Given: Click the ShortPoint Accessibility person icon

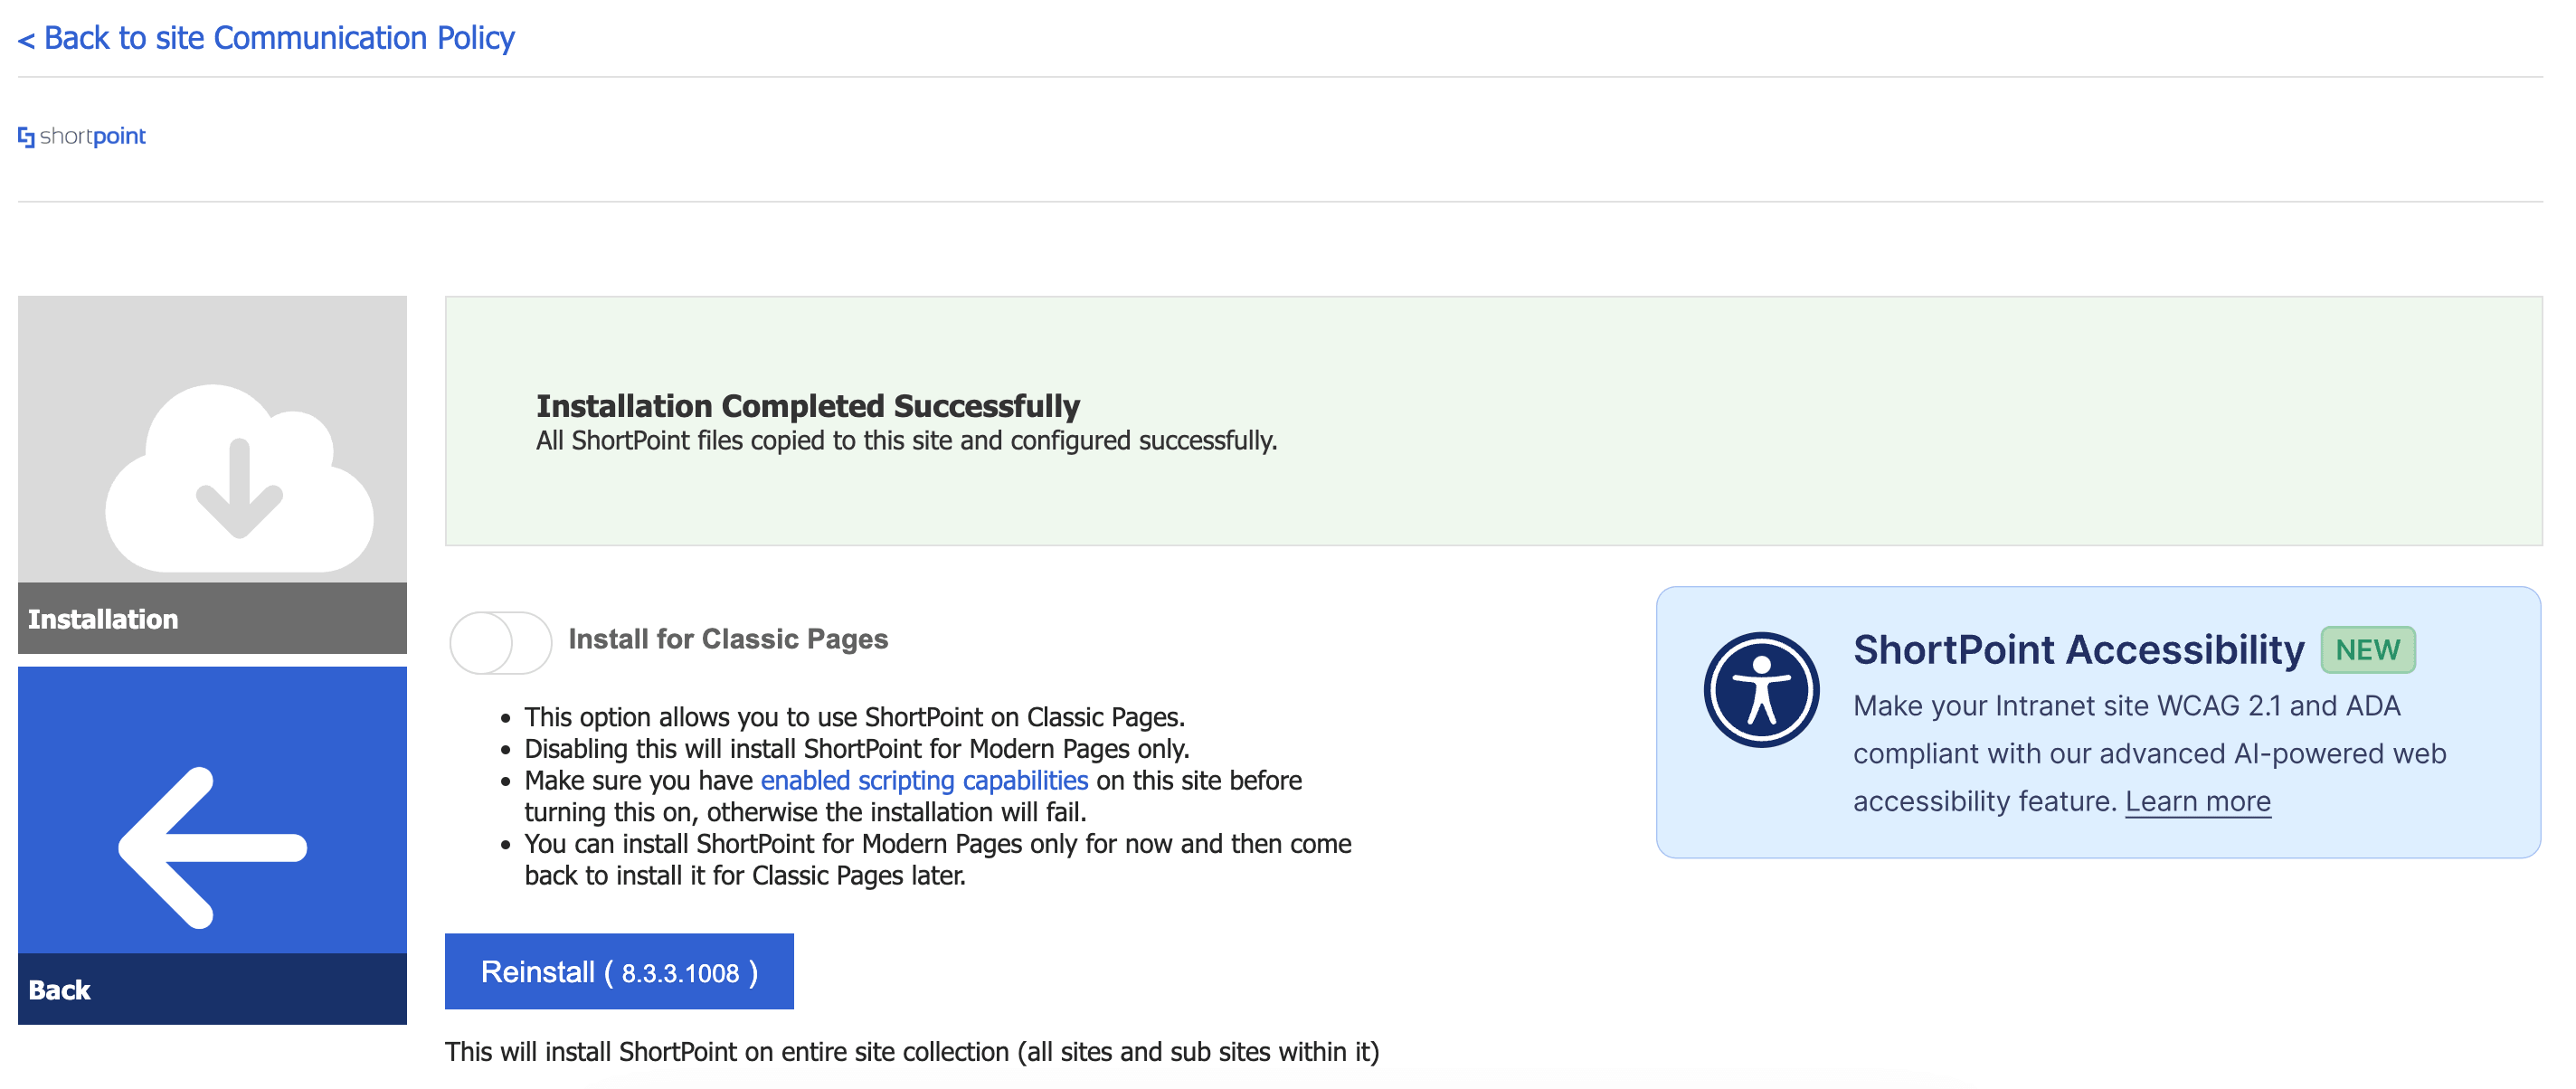Looking at the screenshot, I should (1761, 689).
